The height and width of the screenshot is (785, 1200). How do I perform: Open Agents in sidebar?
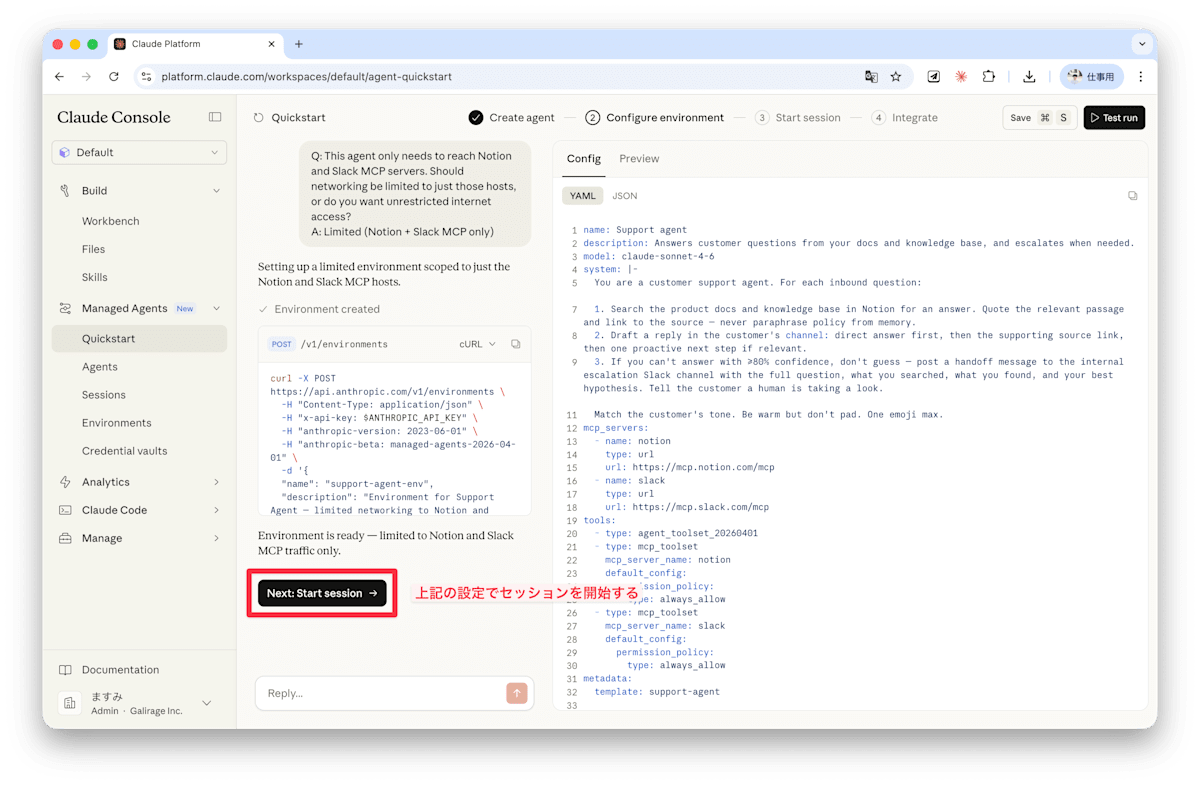(x=100, y=367)
